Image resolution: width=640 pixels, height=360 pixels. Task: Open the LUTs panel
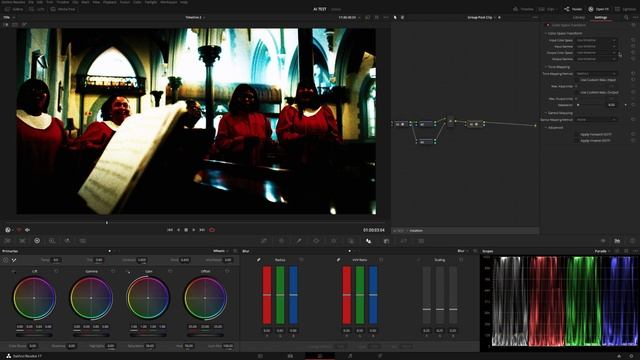(x=37, y=9)
